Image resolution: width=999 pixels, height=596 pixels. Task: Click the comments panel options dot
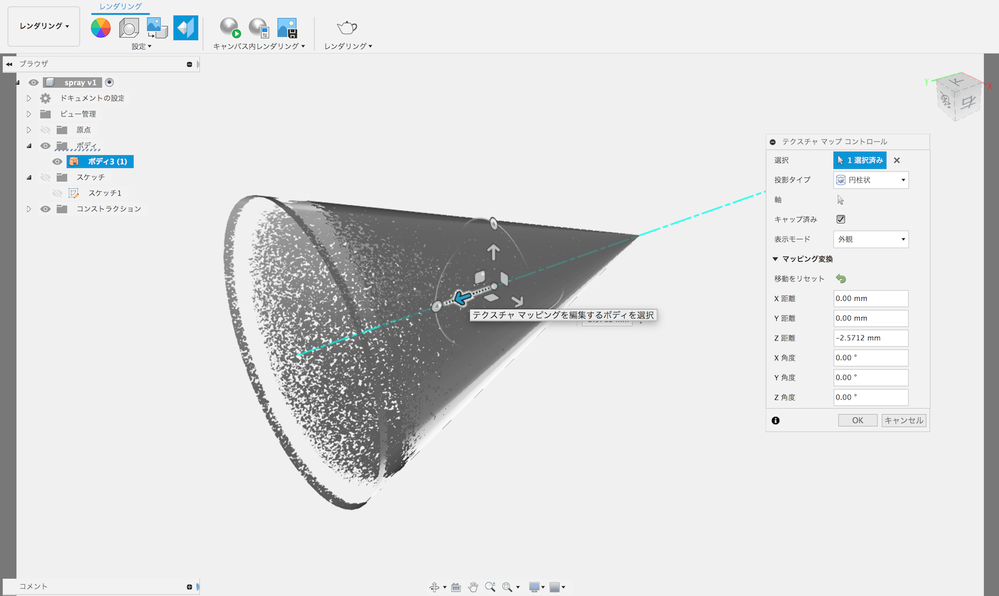tap(189, 586)
